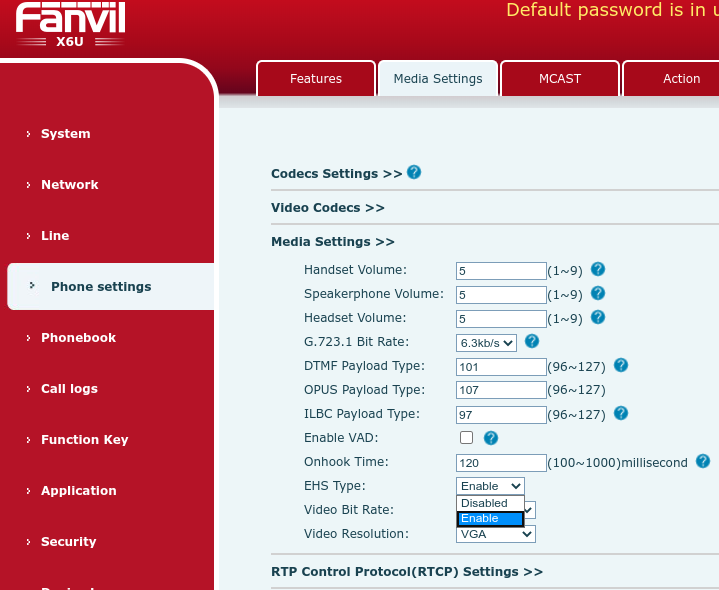Open Security in the sidebar
Viewport: 719px width, 590px height.
click(69, 541)
